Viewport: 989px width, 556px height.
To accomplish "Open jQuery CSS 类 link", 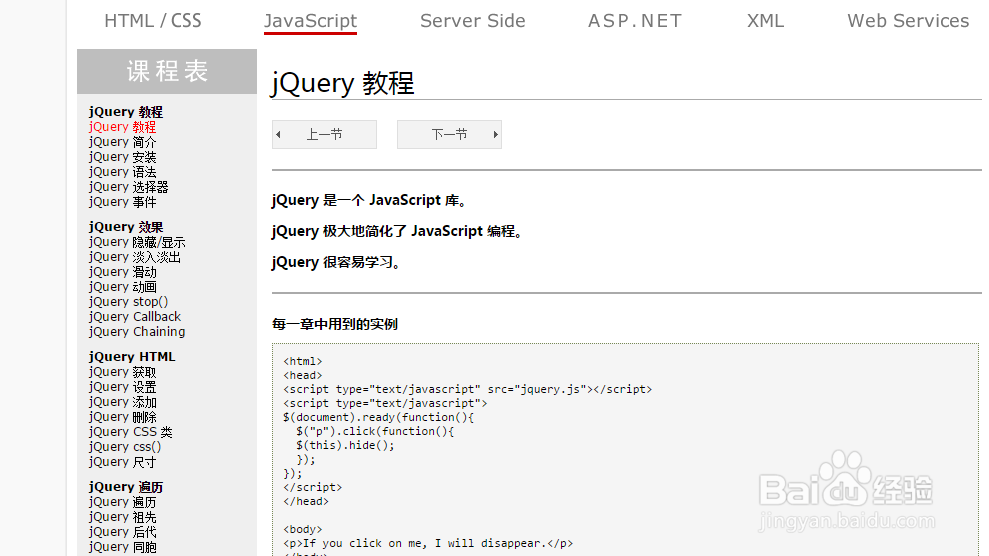I will 131,432.
